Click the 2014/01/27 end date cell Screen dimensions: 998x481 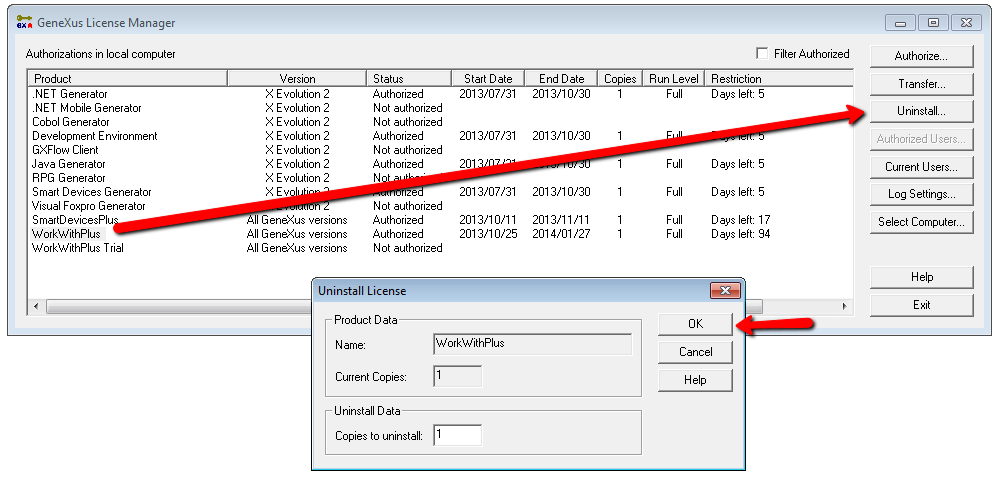[561, 234]
